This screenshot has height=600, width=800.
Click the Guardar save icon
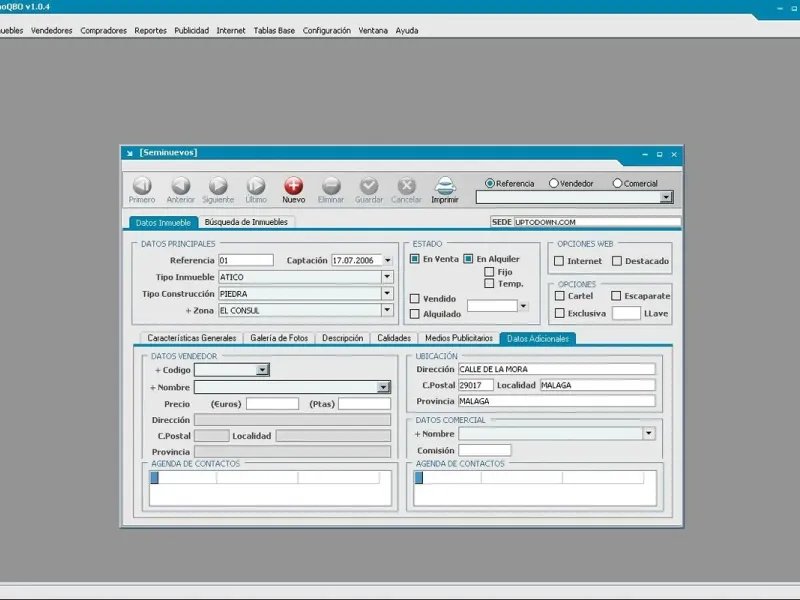[x=369, y=186]
